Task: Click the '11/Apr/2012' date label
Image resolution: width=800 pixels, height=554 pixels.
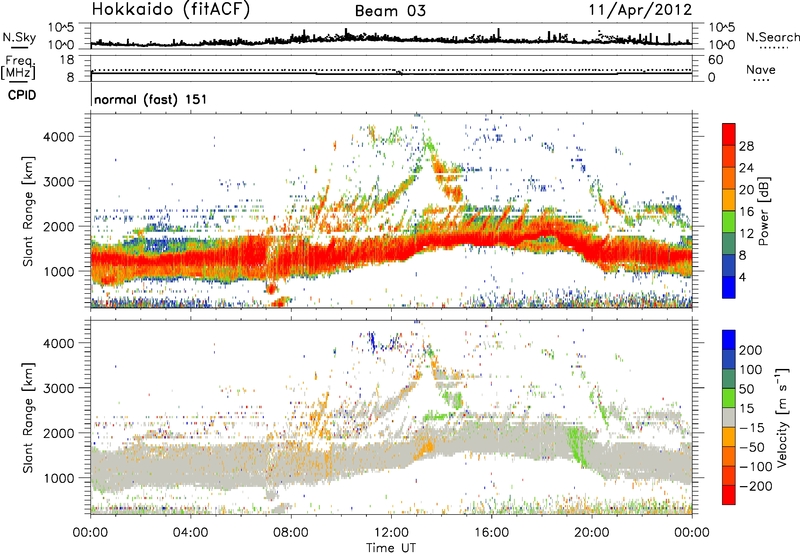Action: coord(640,10)
